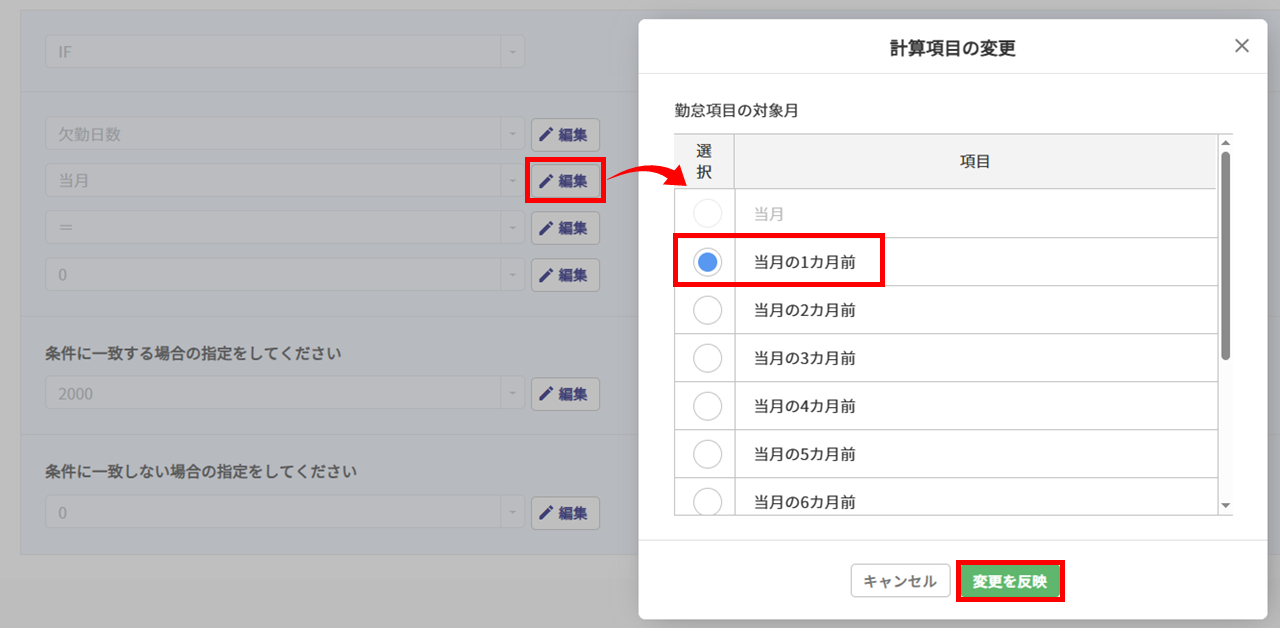Click the pencil 編集 button beside 当月

565,181
